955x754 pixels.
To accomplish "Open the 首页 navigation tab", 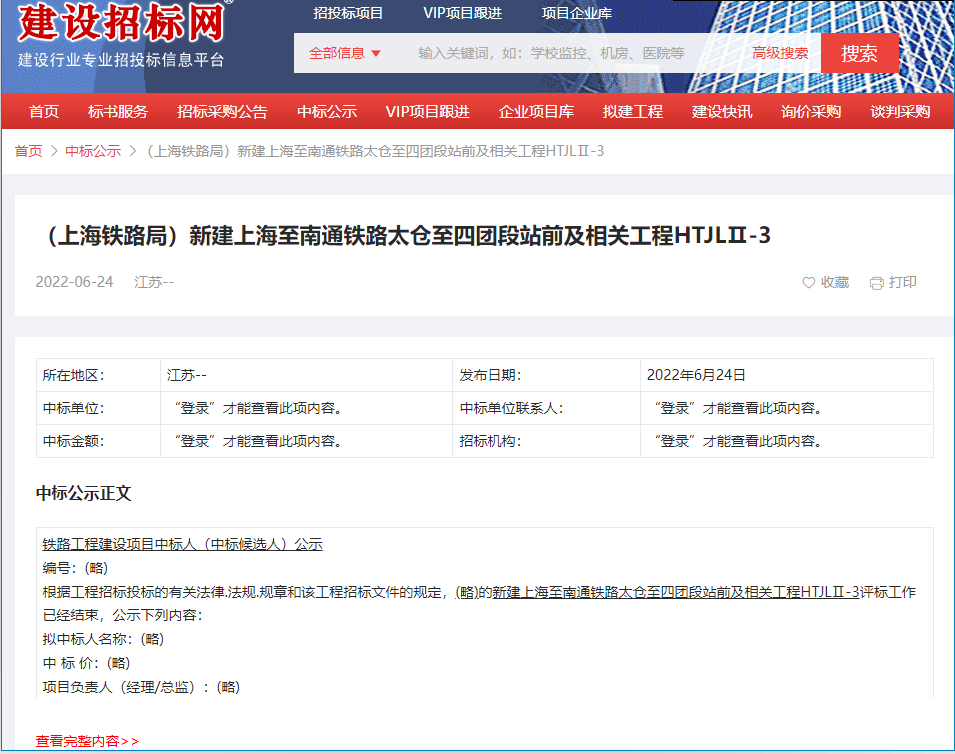I will [44, 111].
